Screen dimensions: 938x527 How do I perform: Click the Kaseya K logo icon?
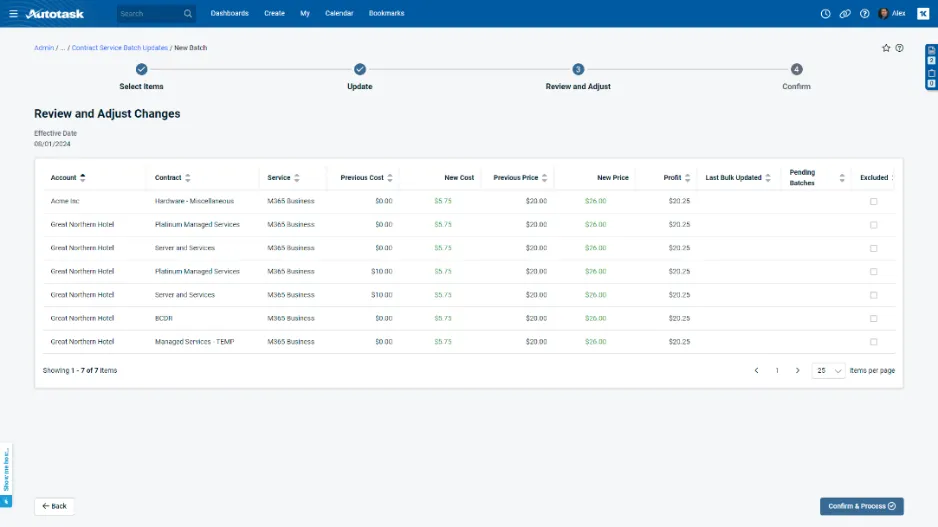922,14
